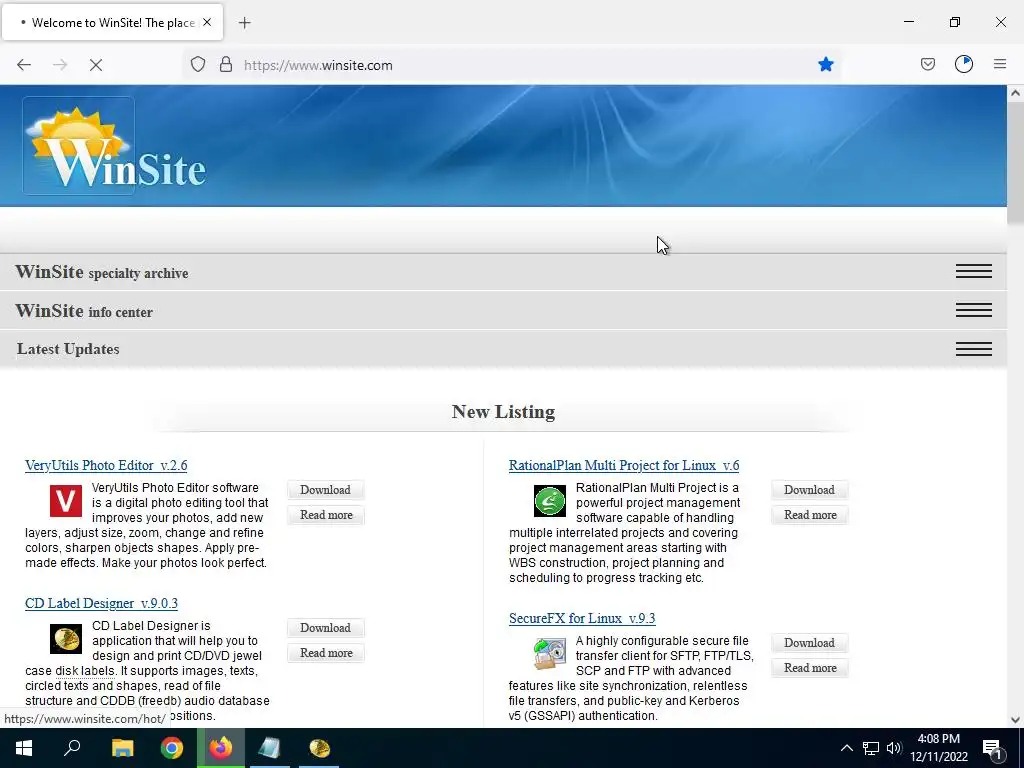Screen dimensions: 1024x768
Task: Open CD Label Designer v.9.0.3 link
Action: [x=101, y=603]
